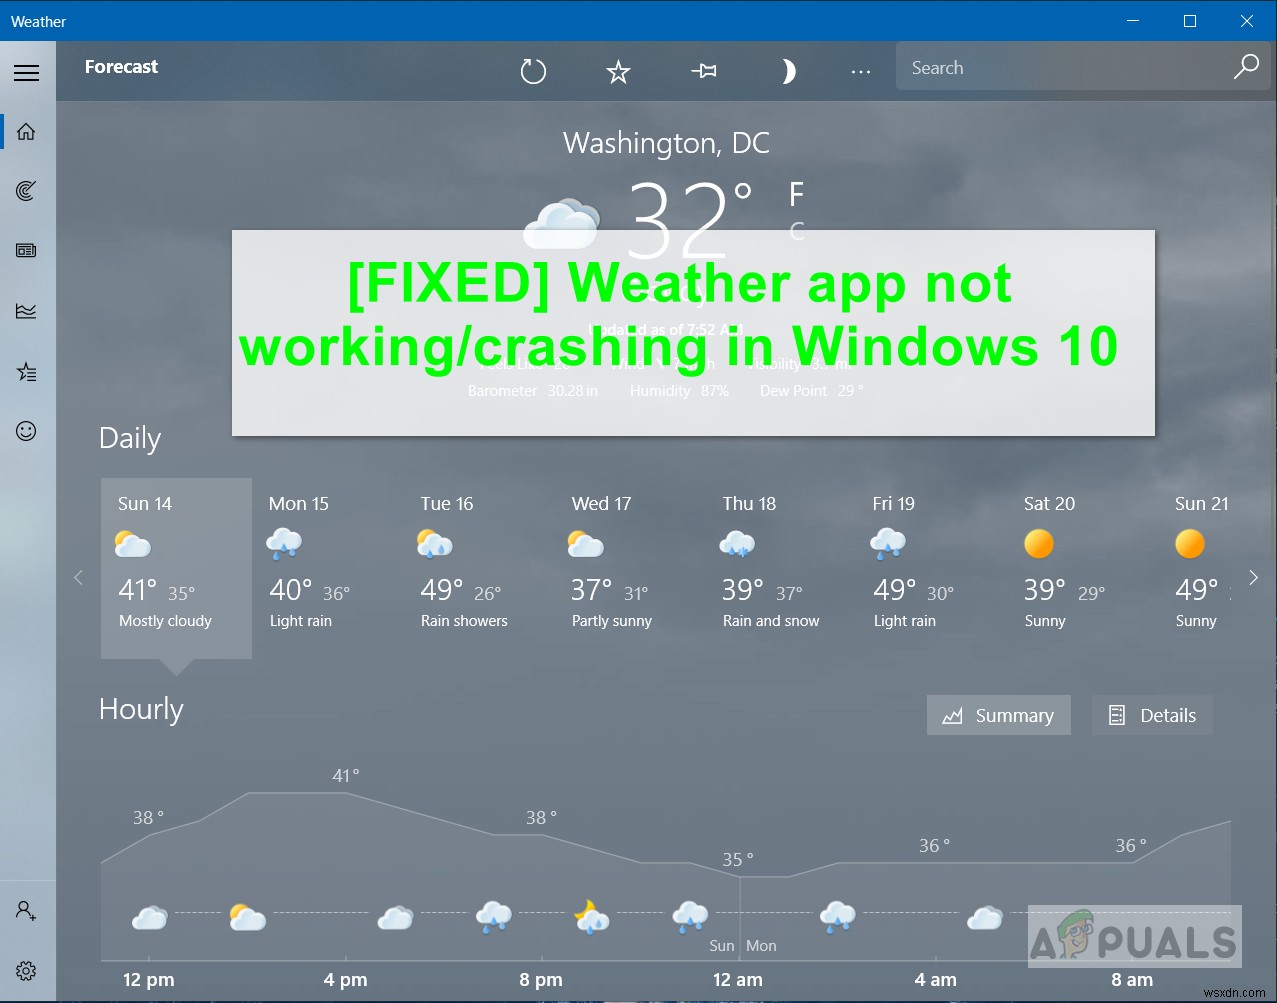Show previous days in Daily

(78, 577)
